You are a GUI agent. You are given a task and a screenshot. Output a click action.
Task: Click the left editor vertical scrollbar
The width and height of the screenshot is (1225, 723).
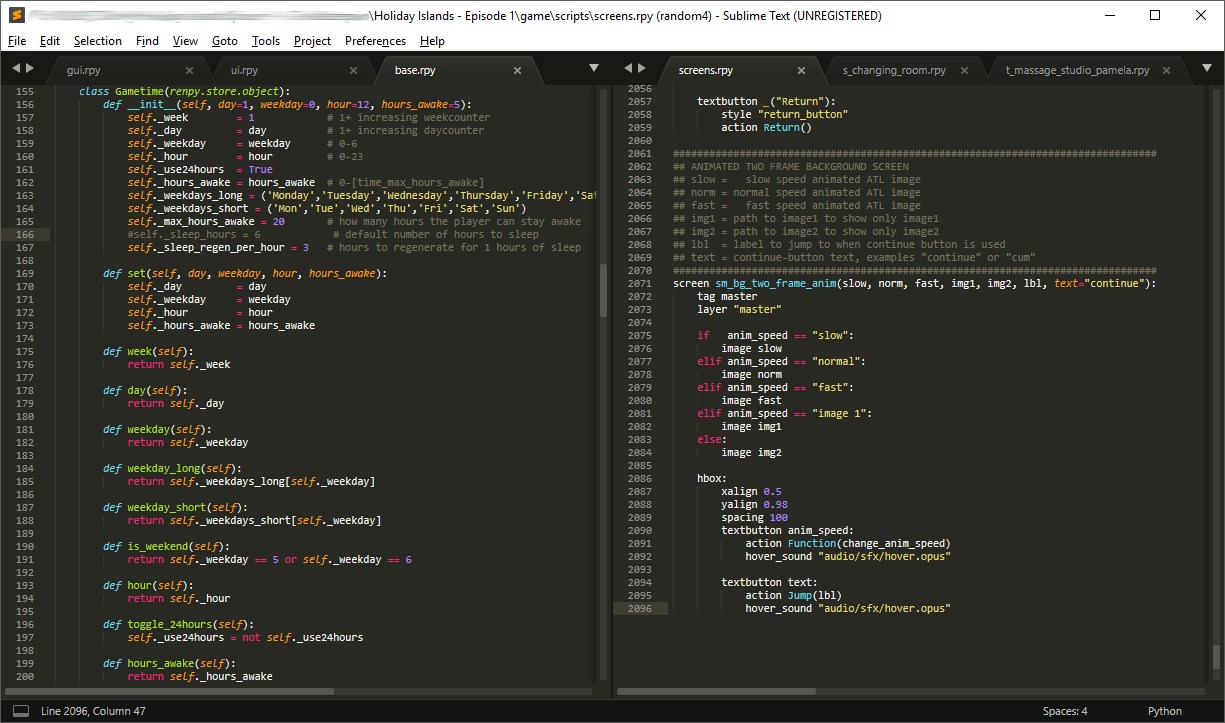(603, 290)
